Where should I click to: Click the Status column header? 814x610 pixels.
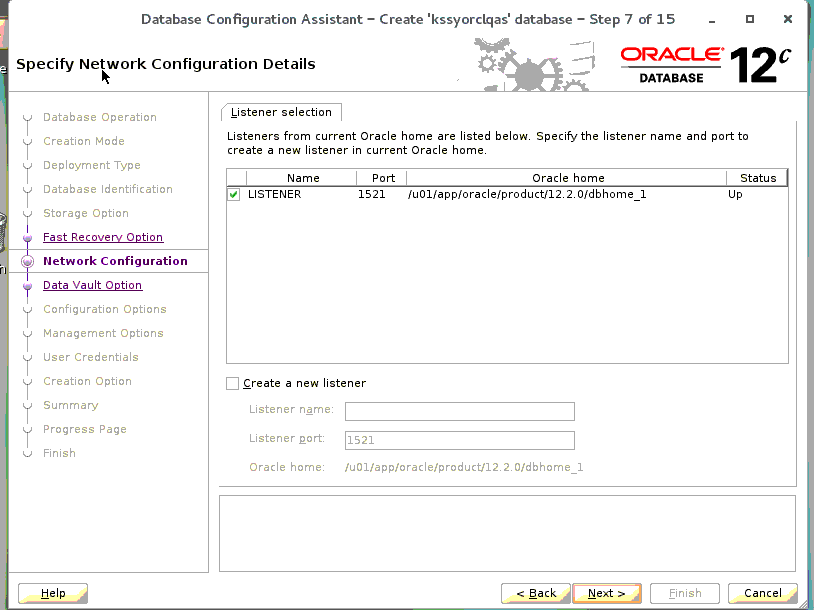click(757, 178)
